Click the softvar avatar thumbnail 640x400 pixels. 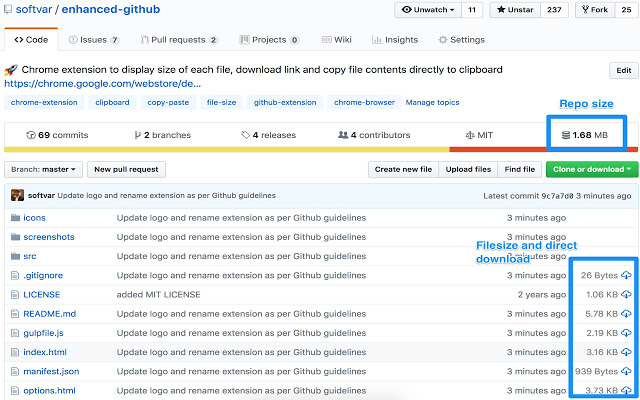pos(17,195)
